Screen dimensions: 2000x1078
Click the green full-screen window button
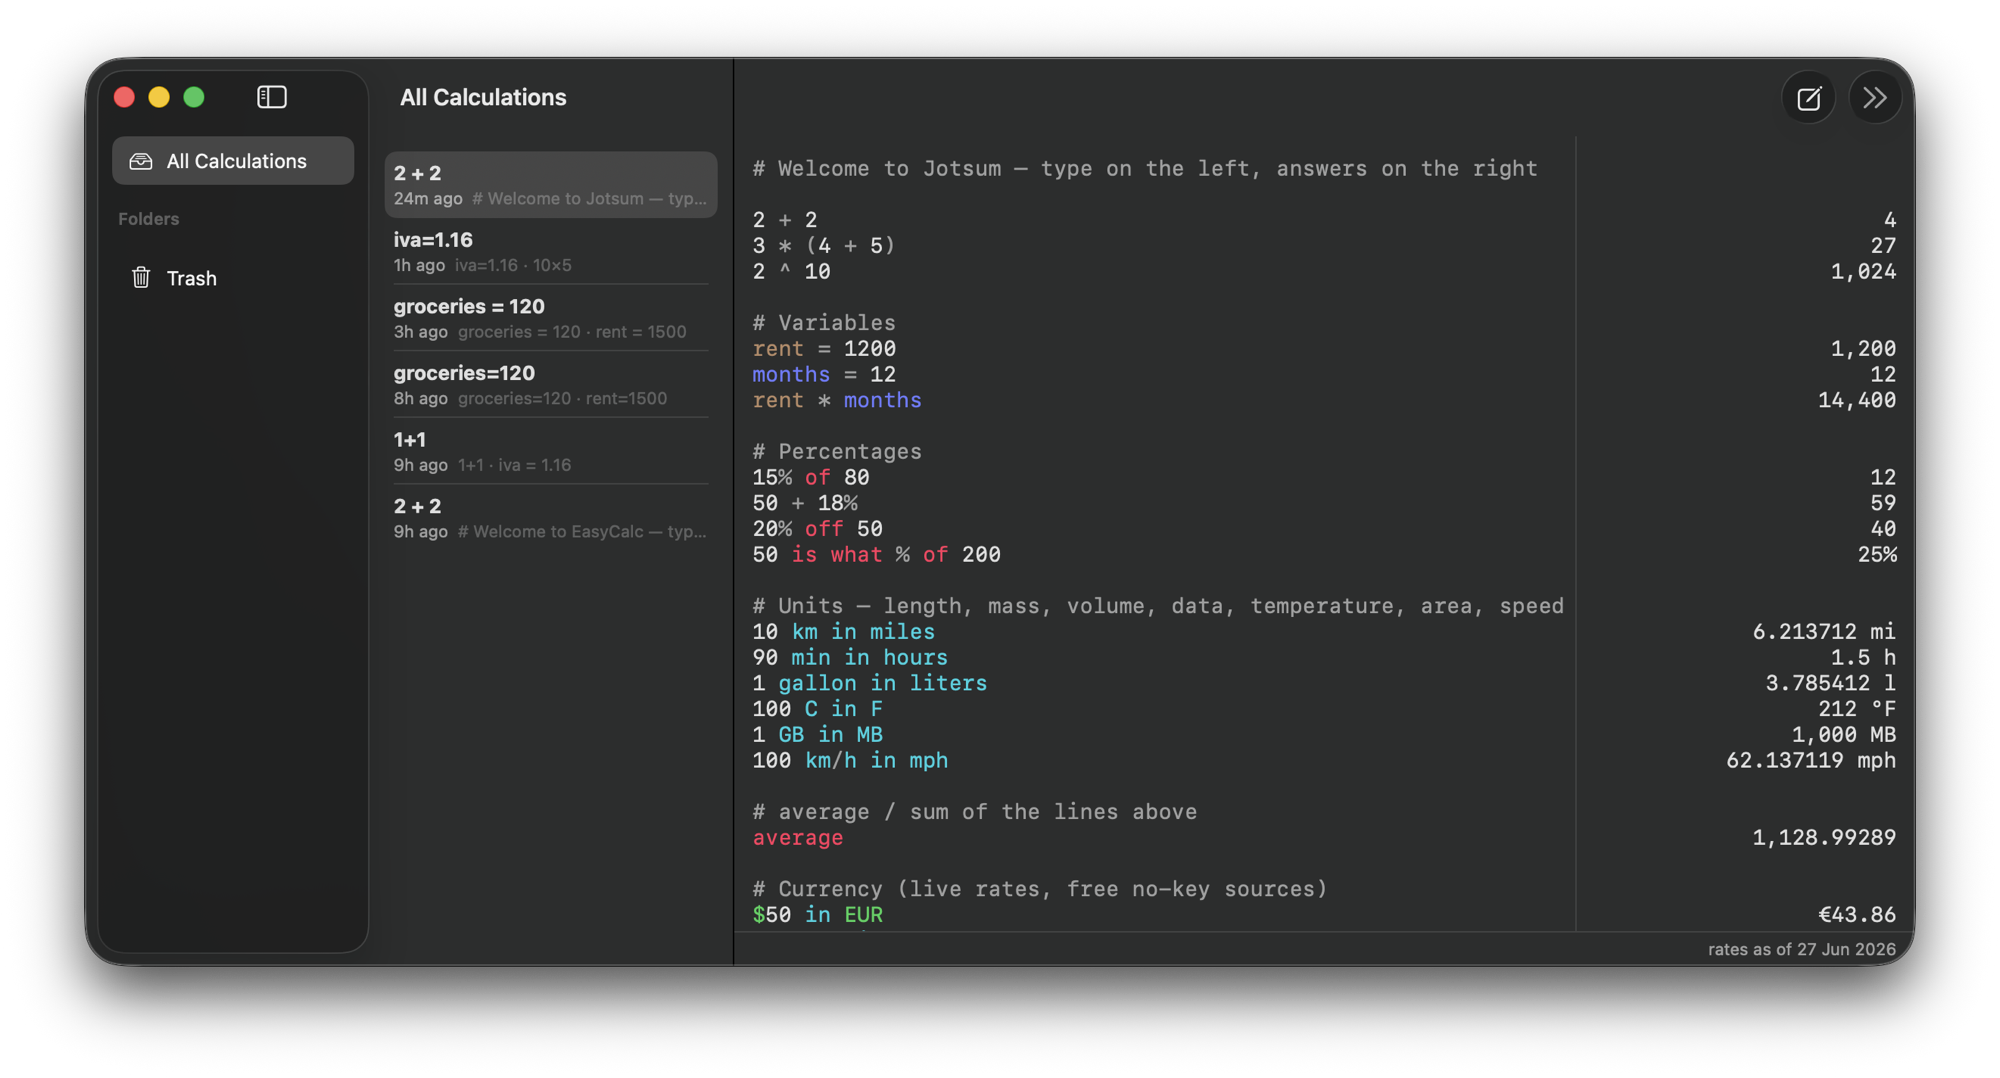tap(194, 97)
